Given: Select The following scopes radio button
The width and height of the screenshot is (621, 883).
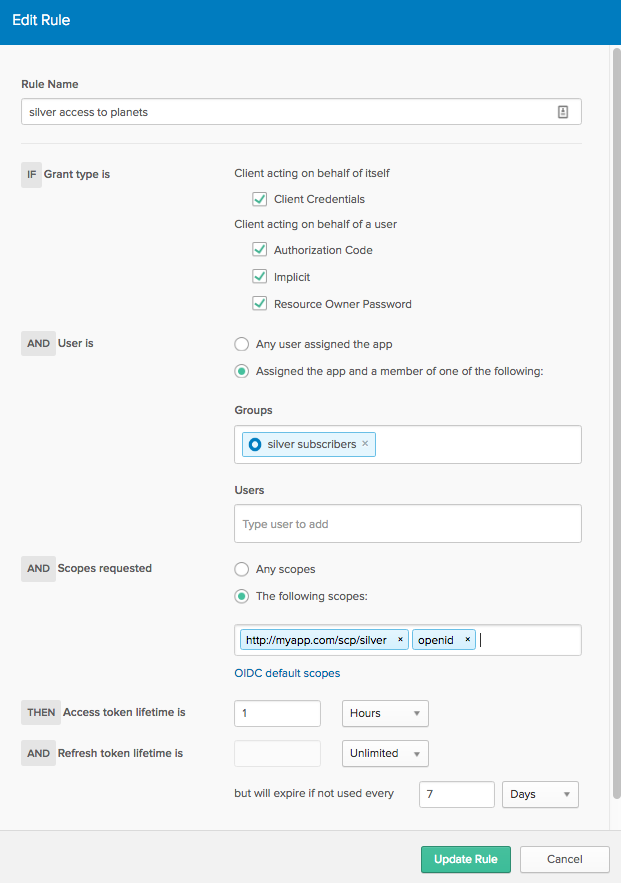Looking at the screenshot, I should [x=241, y=597].
